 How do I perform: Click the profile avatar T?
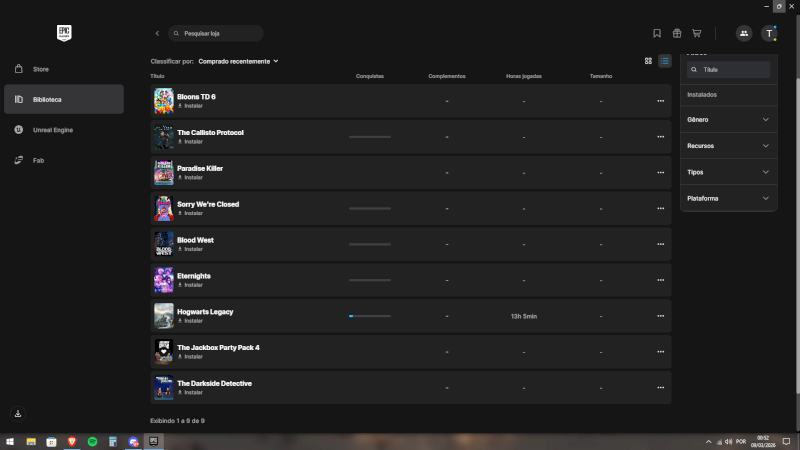(x=769, y=33)
